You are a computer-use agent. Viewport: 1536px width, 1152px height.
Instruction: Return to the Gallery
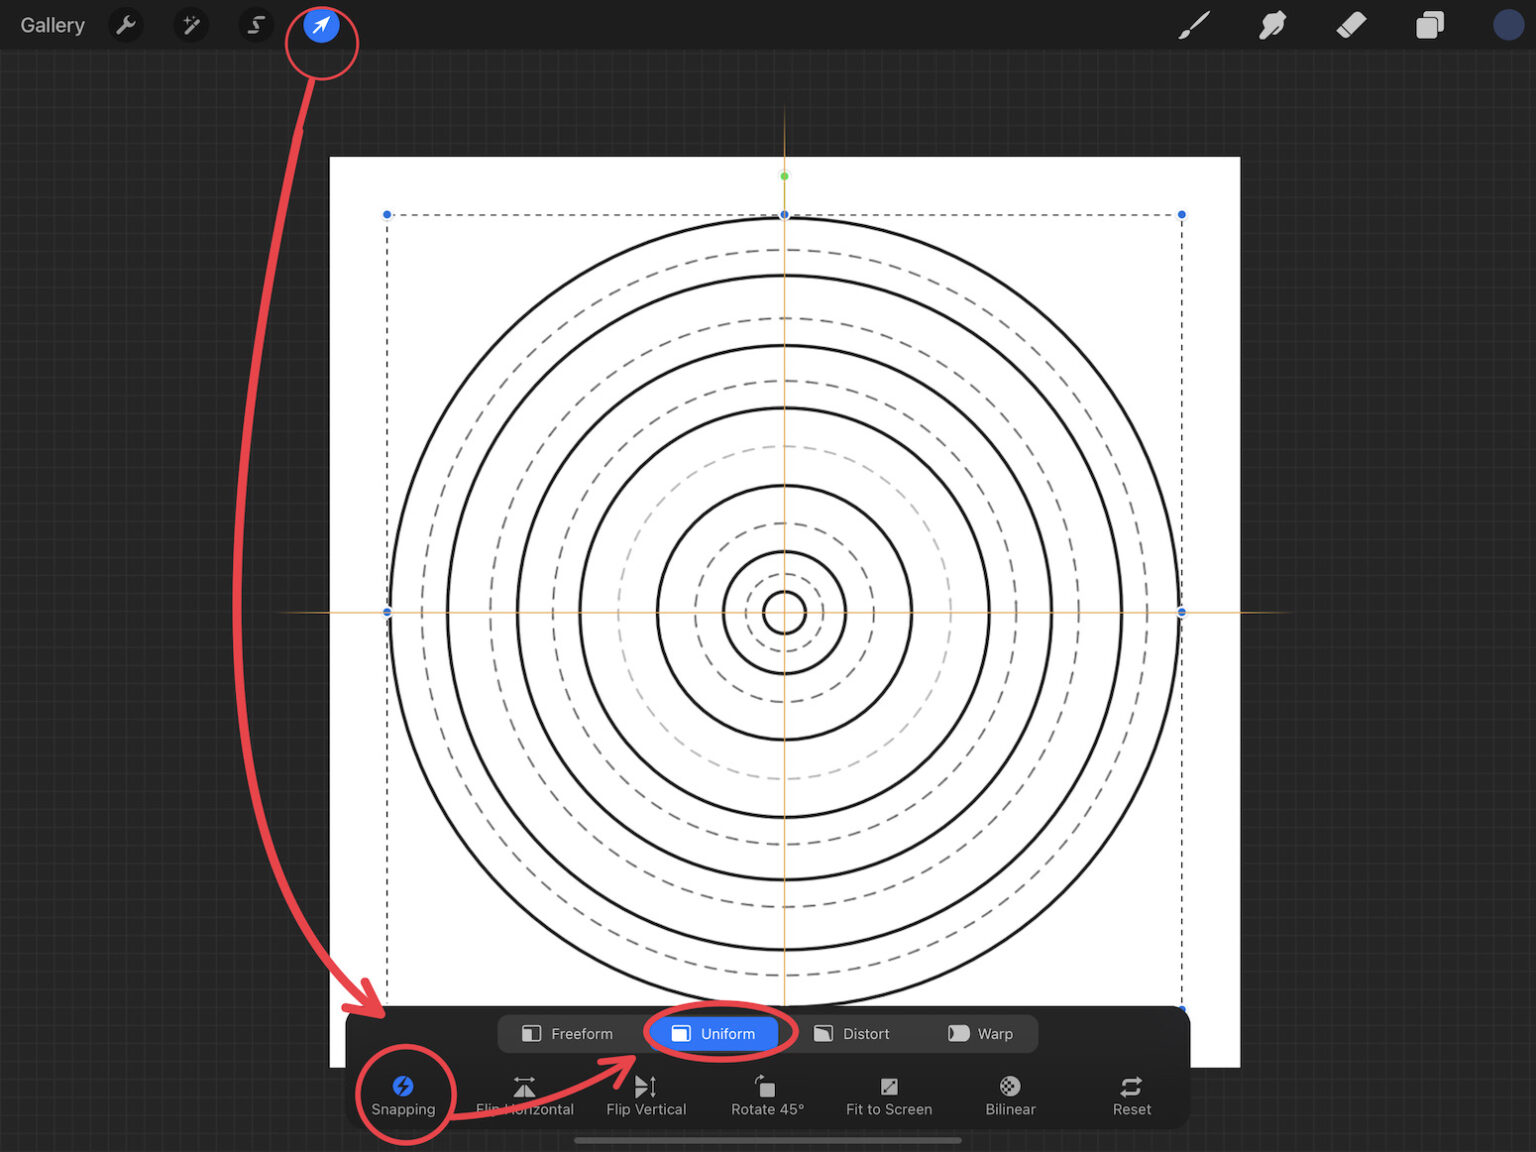pyautogui.click(x=52, y=25)
